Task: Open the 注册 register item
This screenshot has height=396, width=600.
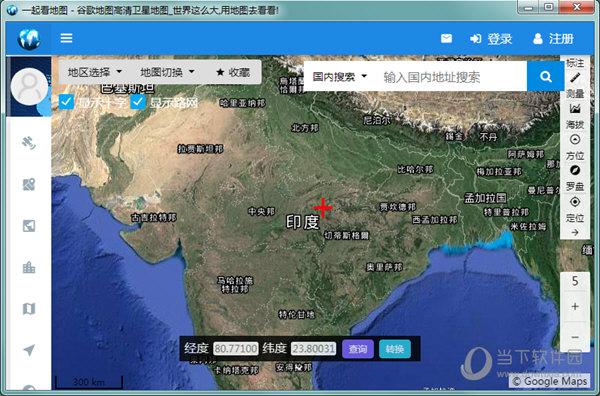Action: coord(553,39)
